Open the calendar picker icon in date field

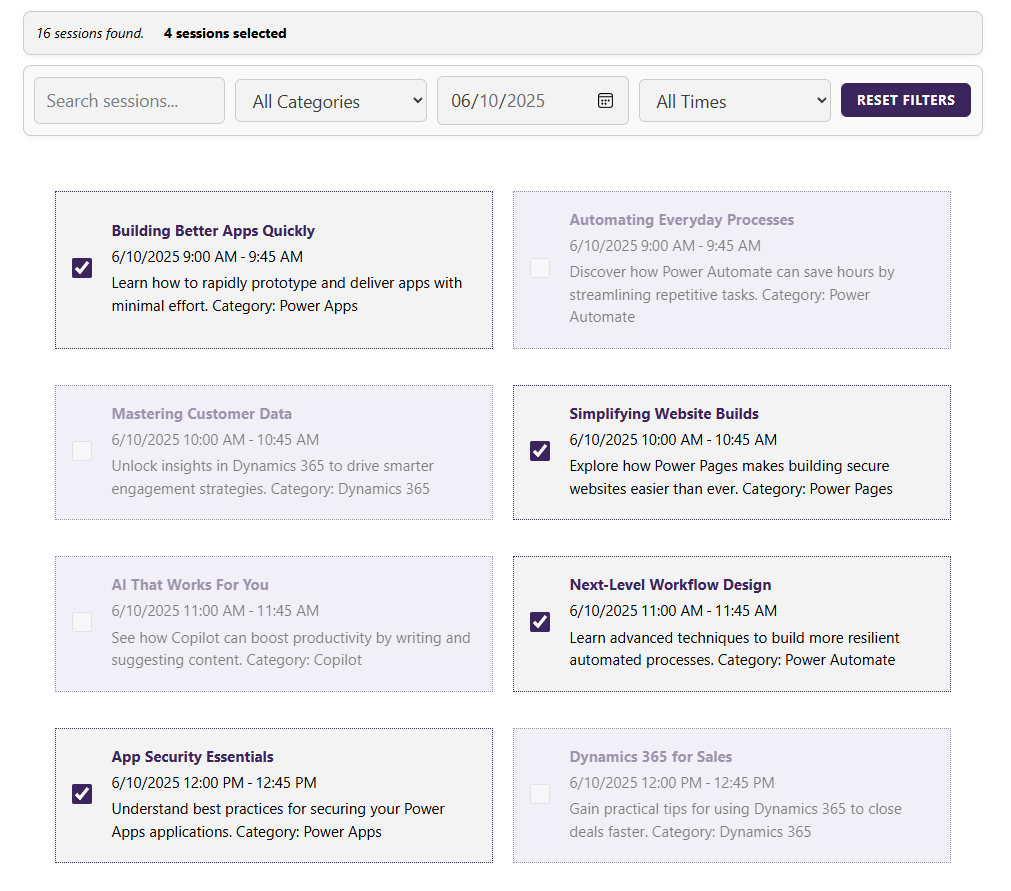click(605, 100)
